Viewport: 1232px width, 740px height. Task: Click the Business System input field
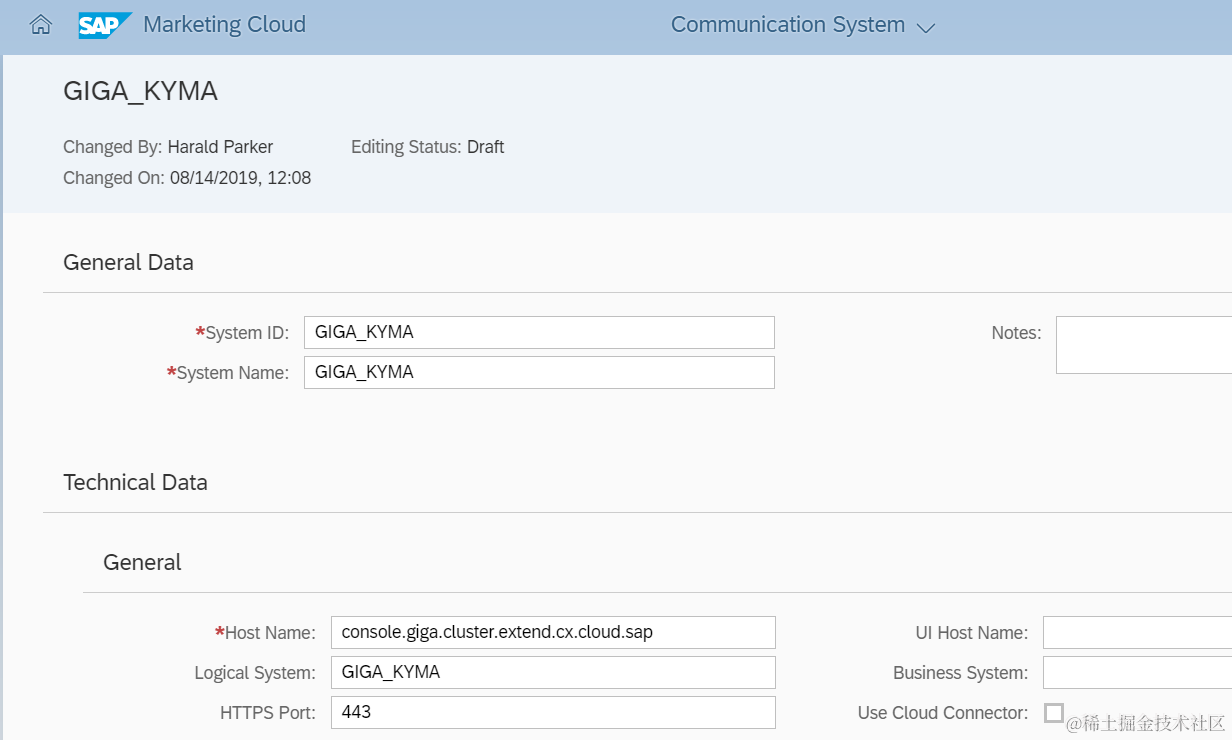point(1137,673)
